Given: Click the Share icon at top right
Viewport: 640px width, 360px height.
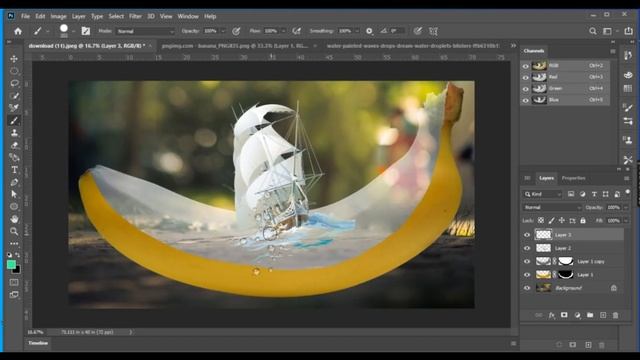Looking at the screenshot, I should tap(628, 31).
